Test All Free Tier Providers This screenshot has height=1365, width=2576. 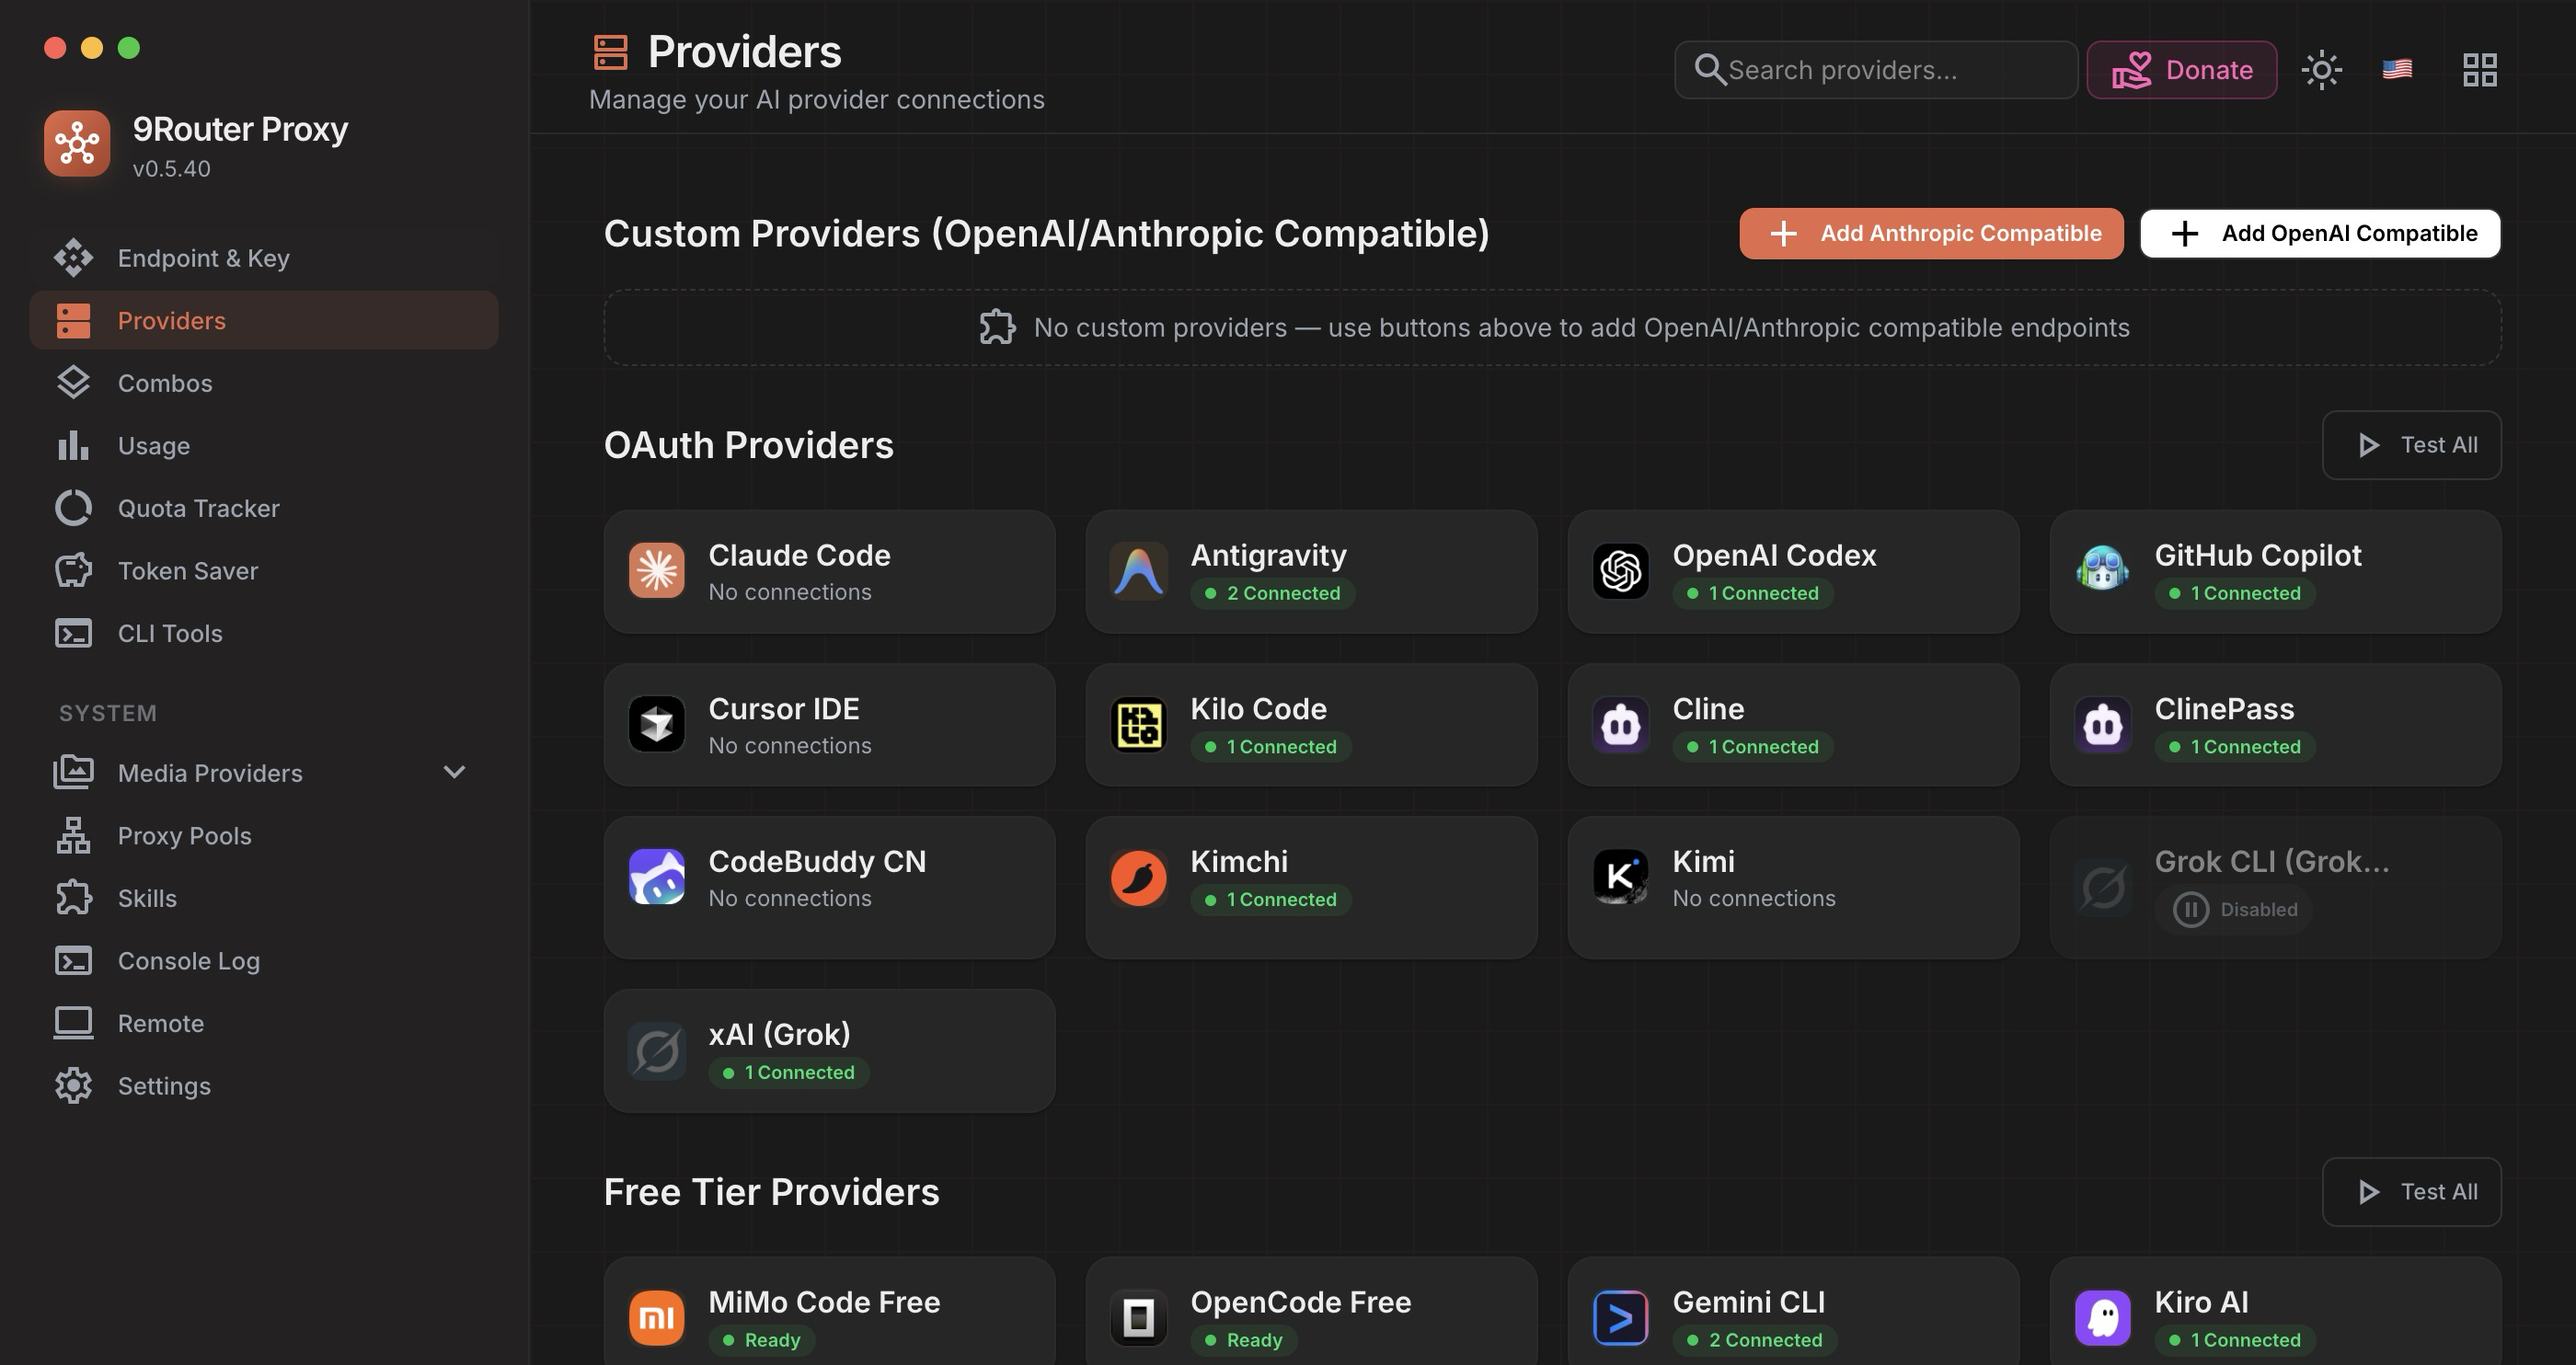click(x=2411, y=1192)
